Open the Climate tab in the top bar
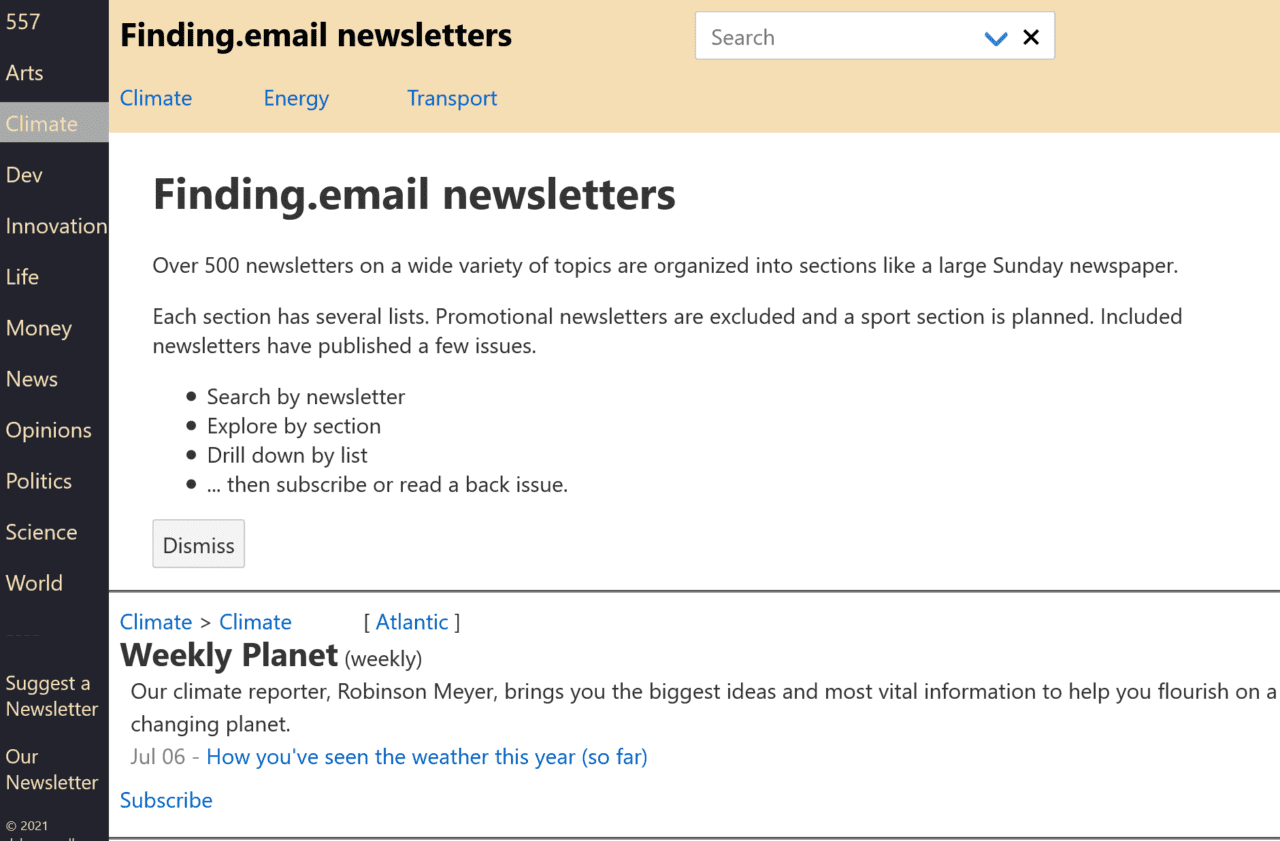 point(156,98)
